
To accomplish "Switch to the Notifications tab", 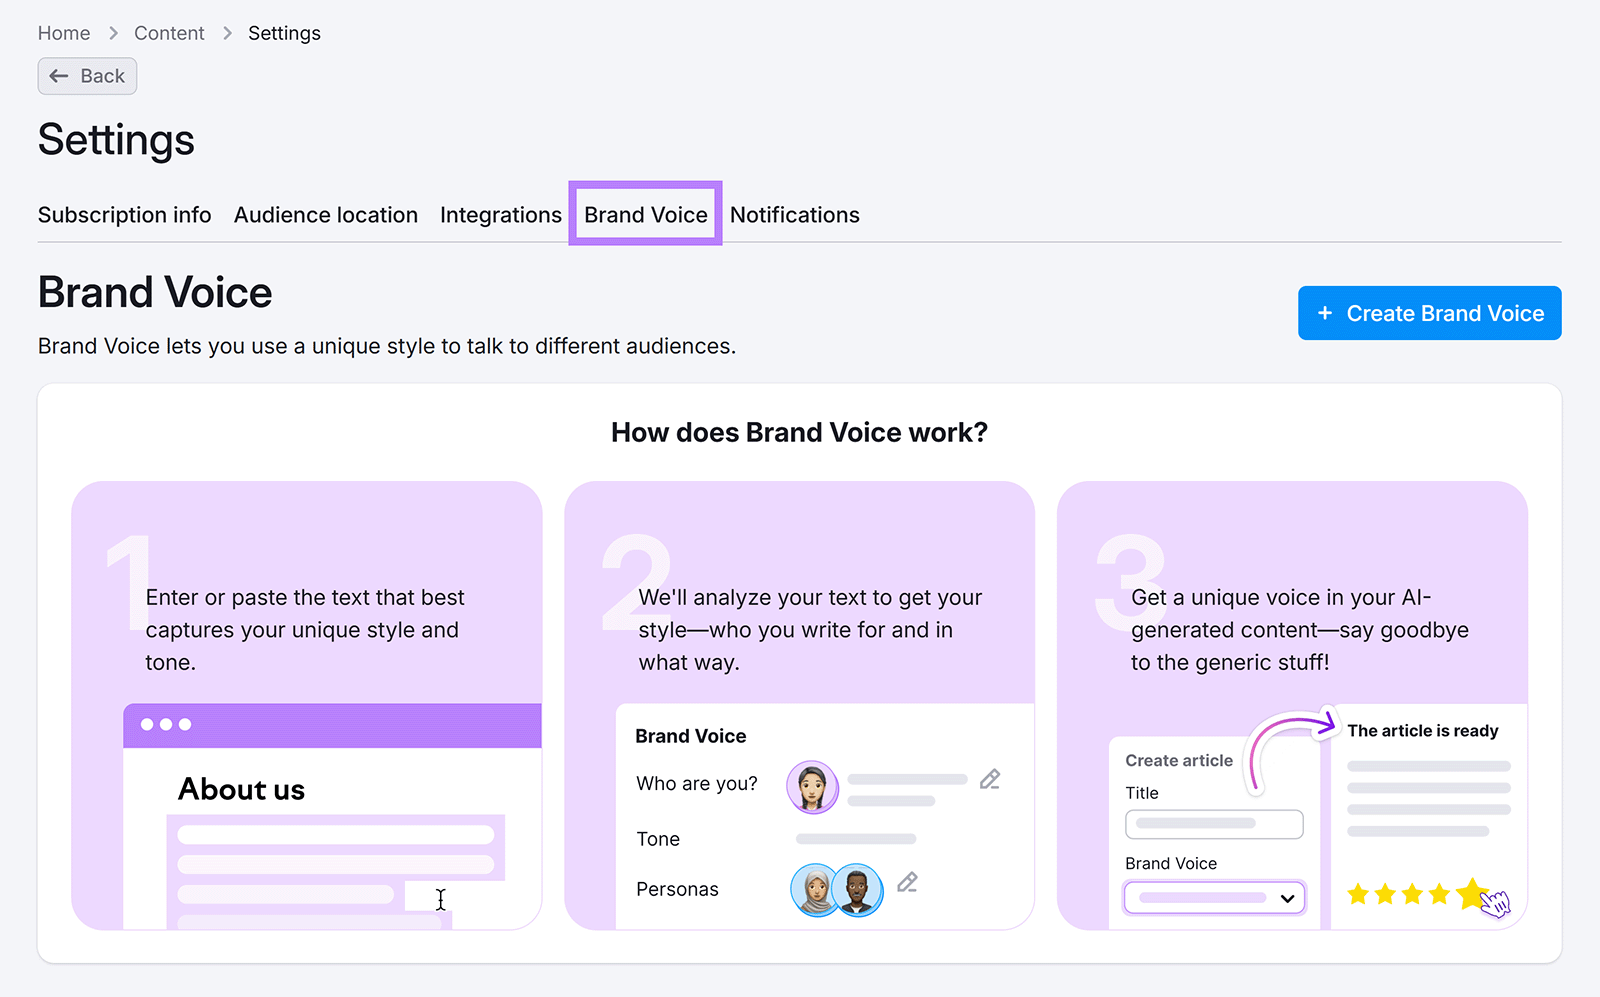I will click(x=795, y=214).
